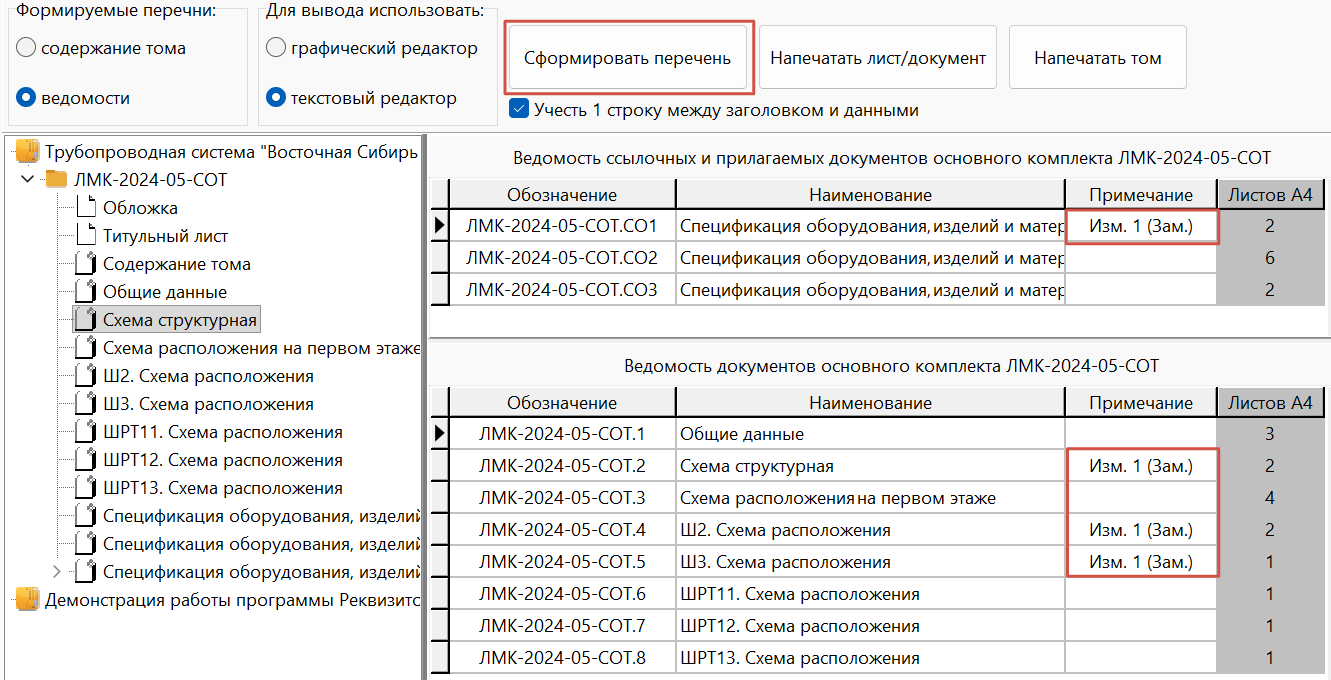Viewport: 1331px width, 680px height.
Task: Collapse the ЛМК-2024-05-СОТ tree node
Action: (x=27, y=180)
